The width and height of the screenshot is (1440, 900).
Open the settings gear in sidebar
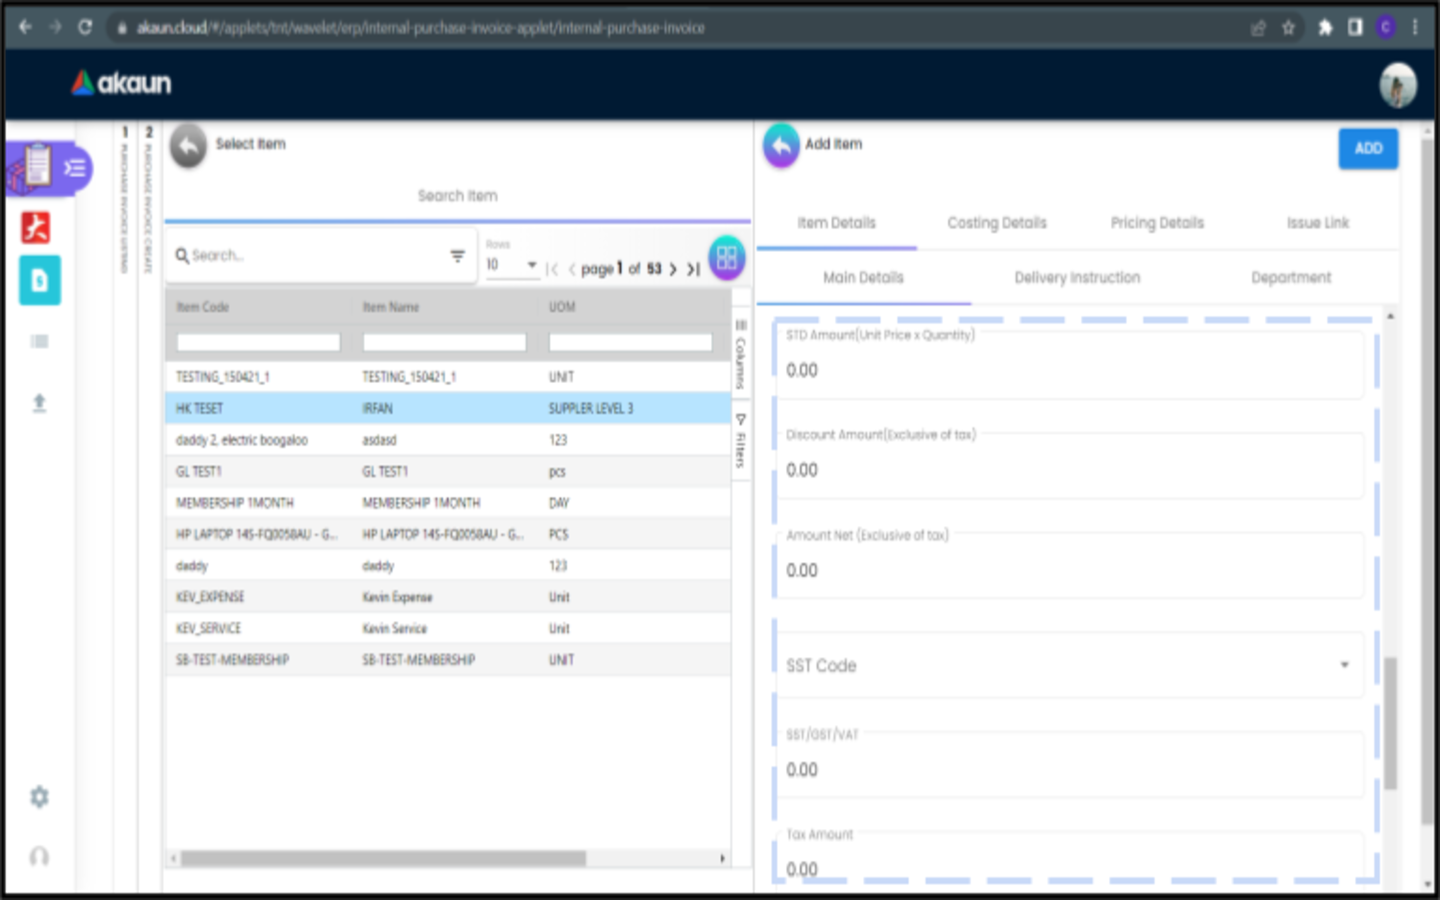coord(39,797)
